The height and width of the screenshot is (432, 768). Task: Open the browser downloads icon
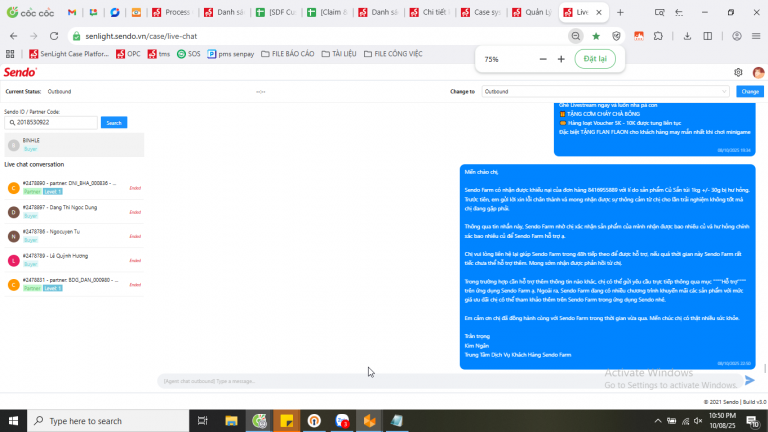point(687,36)
